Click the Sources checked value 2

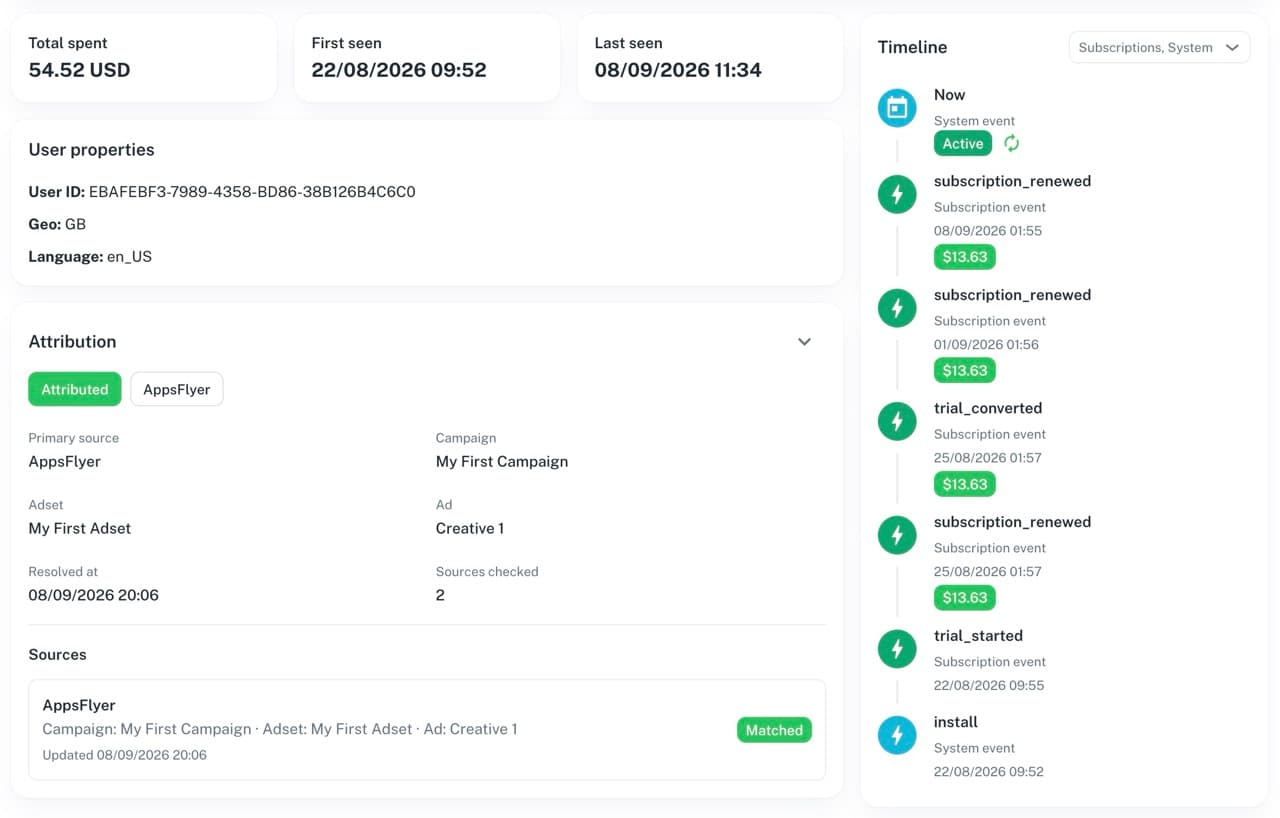pos(440,595)
